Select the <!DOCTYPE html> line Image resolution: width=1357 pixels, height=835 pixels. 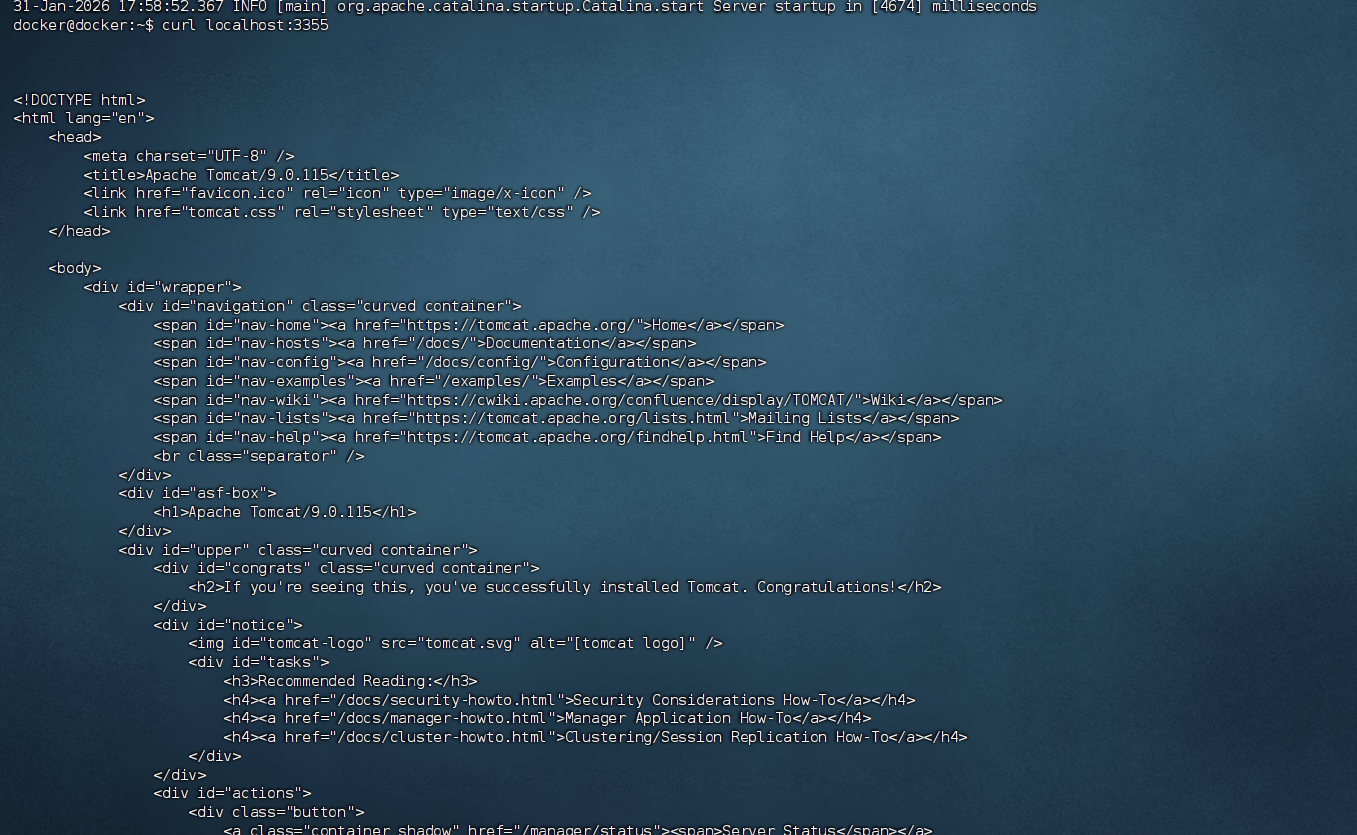[79, 100]
